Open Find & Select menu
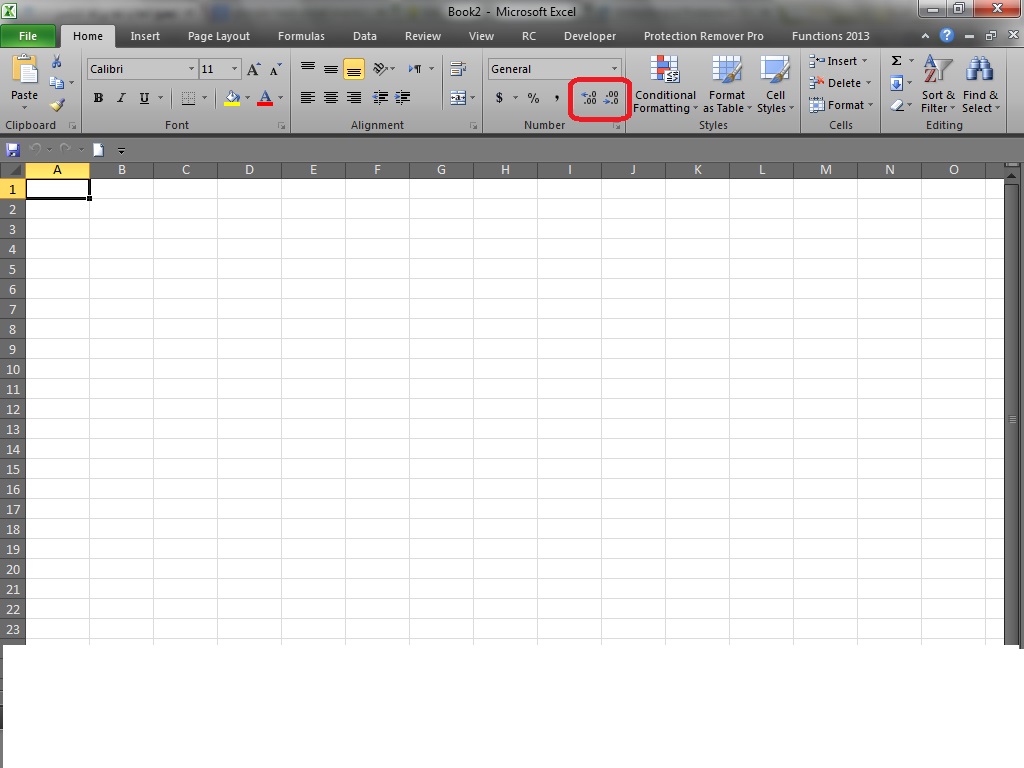 coord(980,85)
